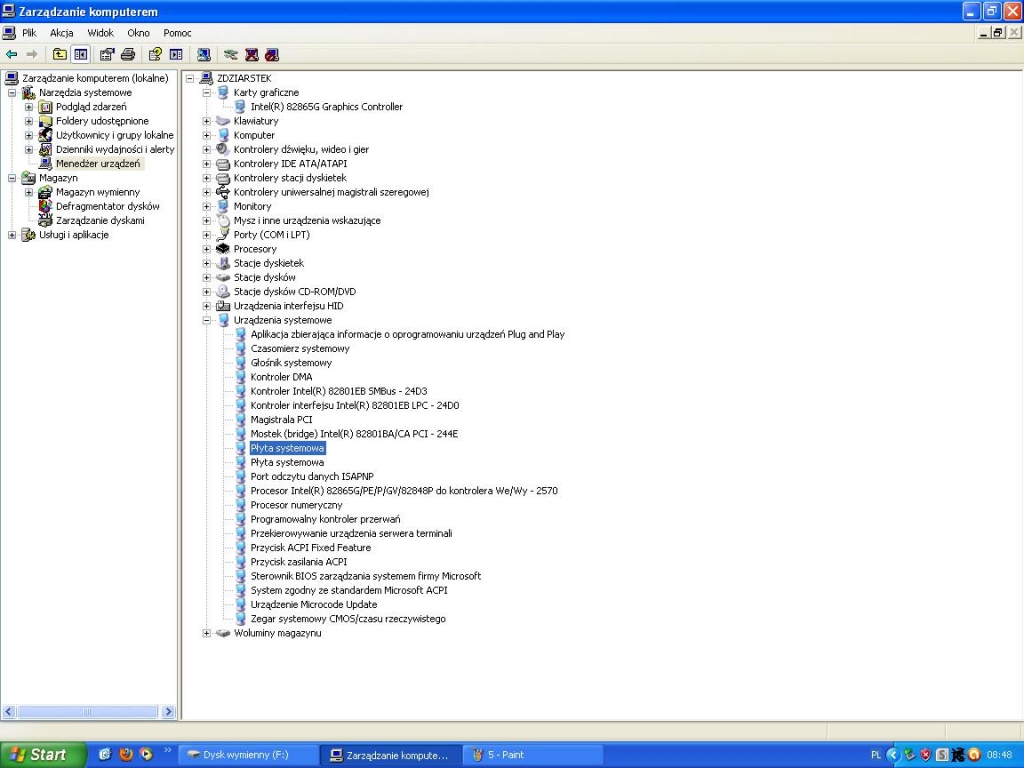Select Kontroler Intel(R) 82801EB SMBus - 24D3

pos(339,391)
